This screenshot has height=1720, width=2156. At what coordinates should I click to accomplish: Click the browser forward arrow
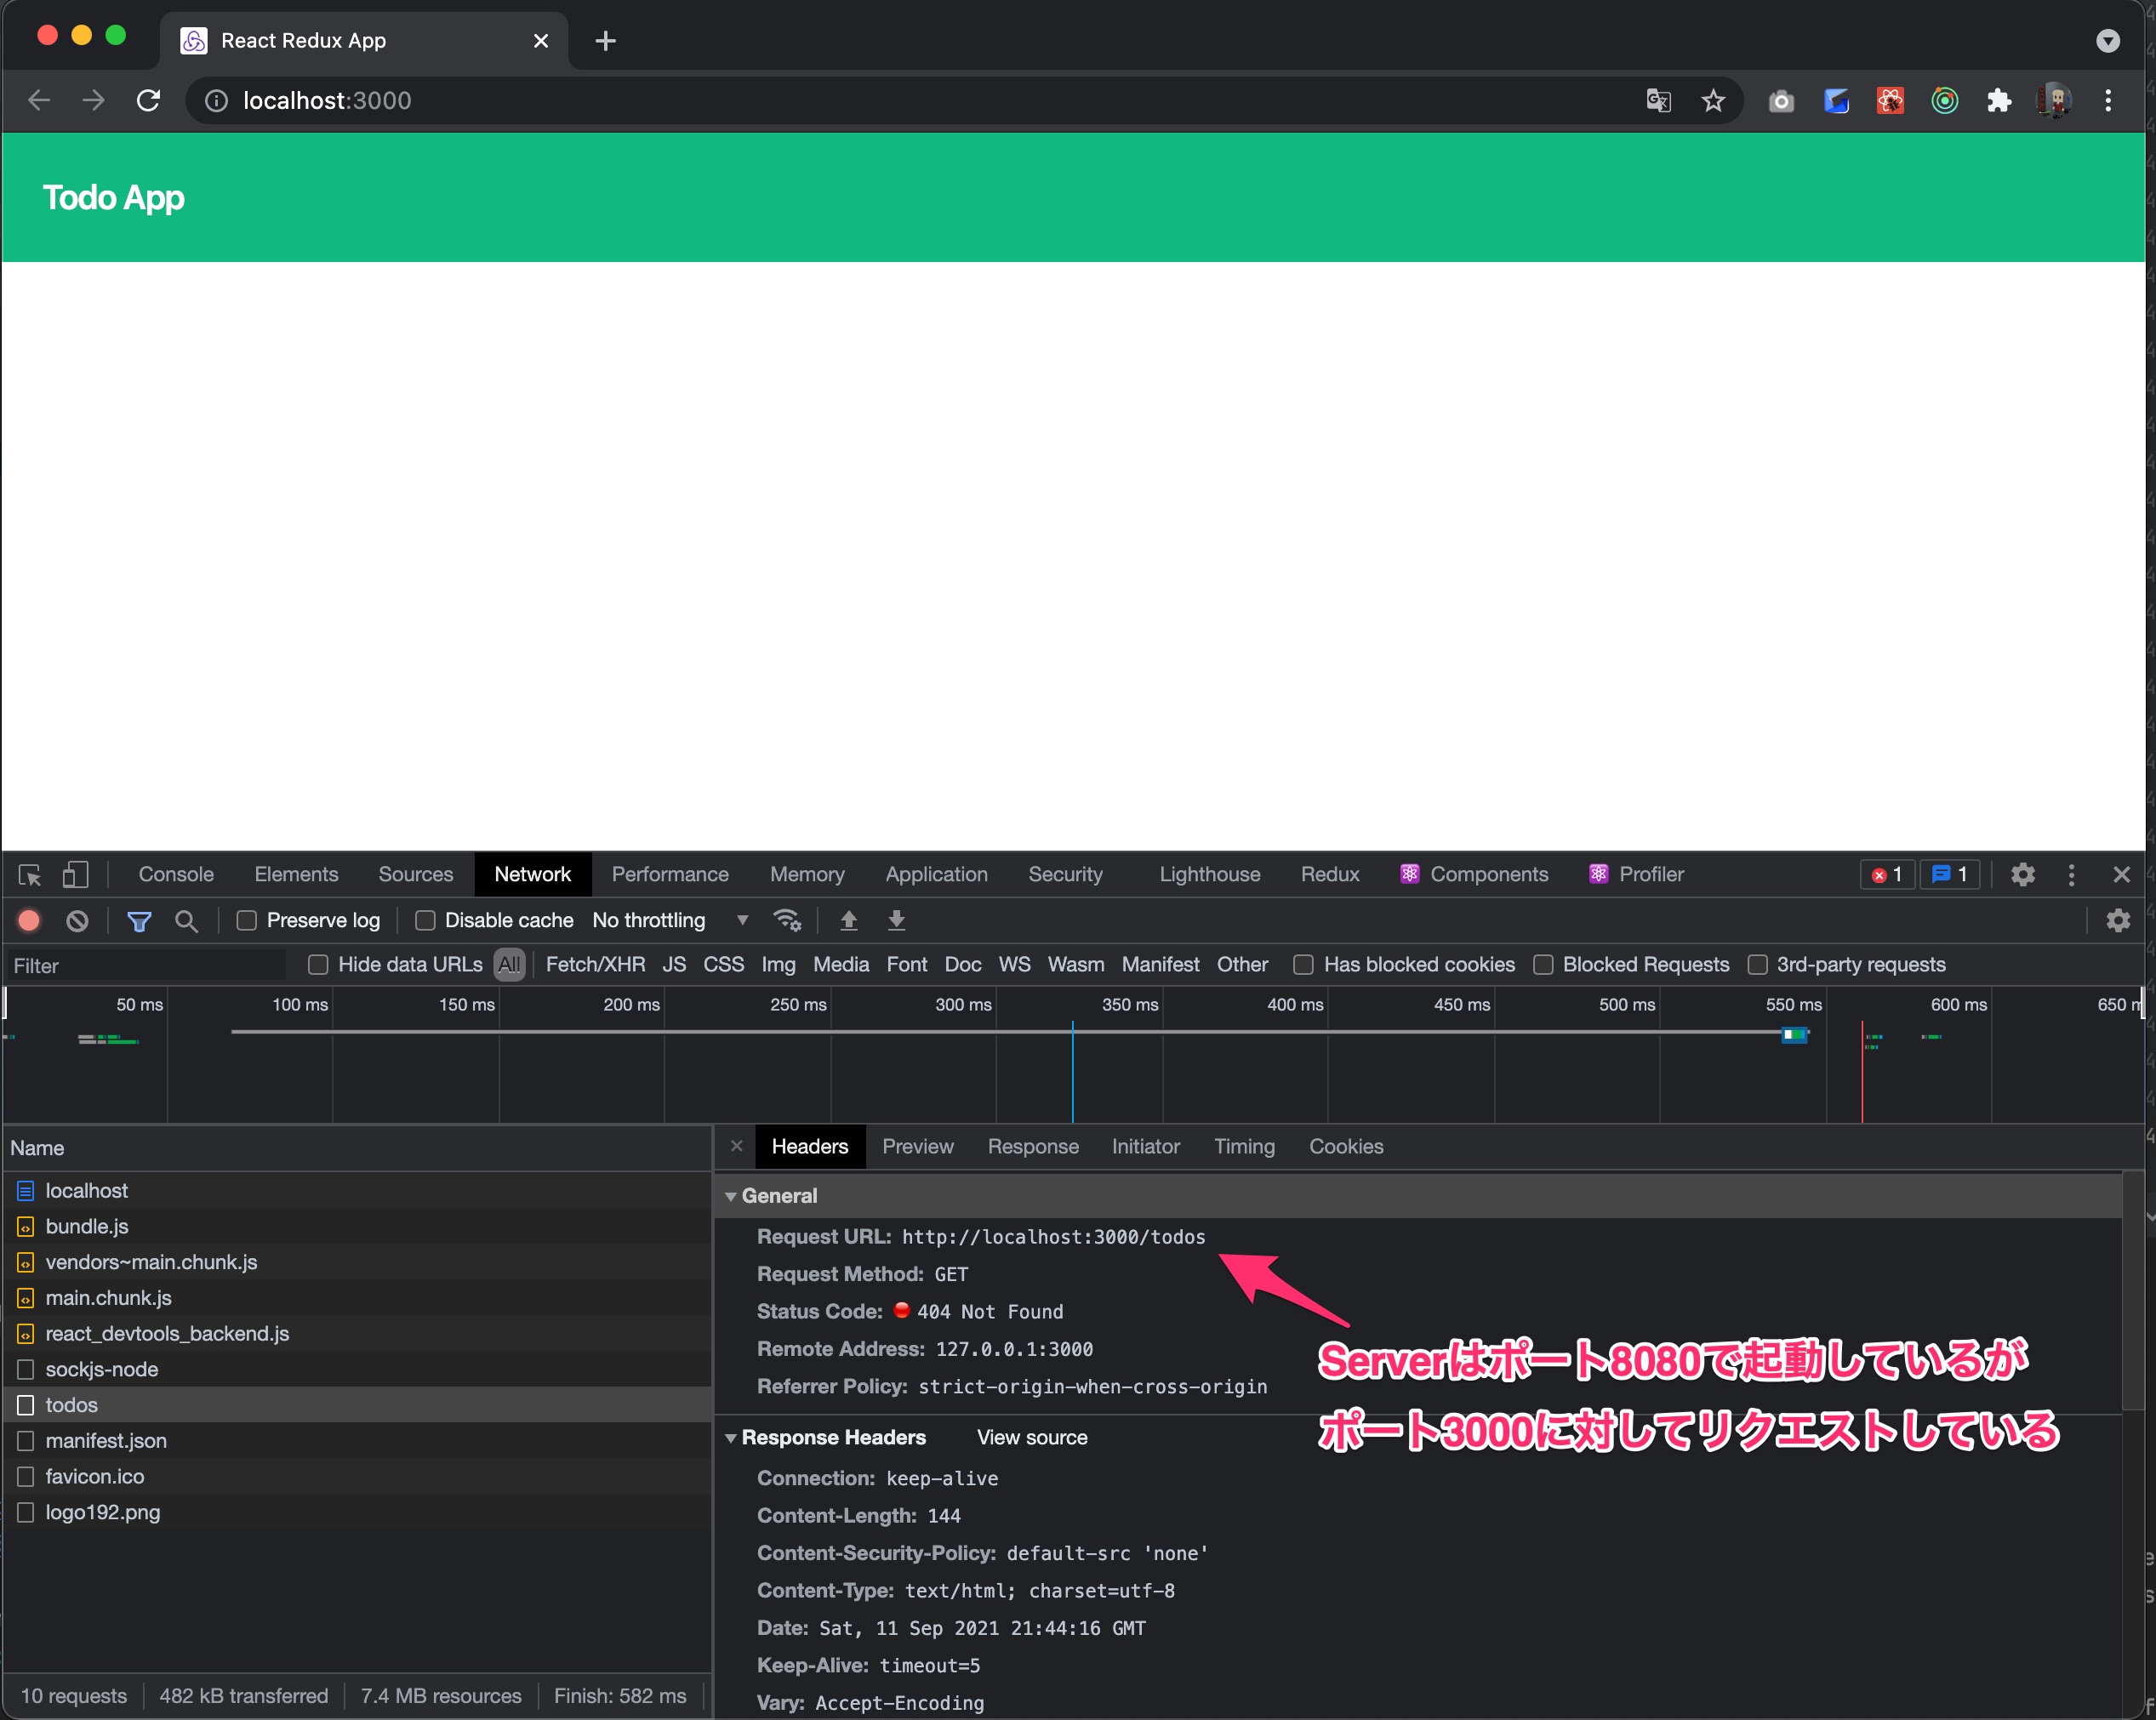point(93,100)
